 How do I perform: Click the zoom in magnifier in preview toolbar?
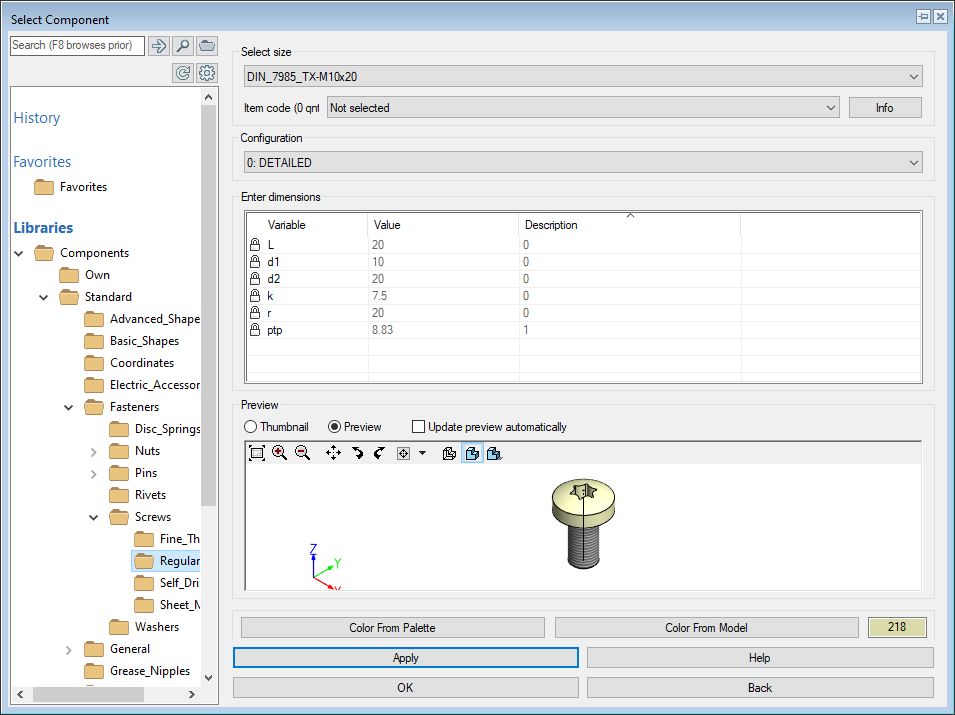[279, 453]
